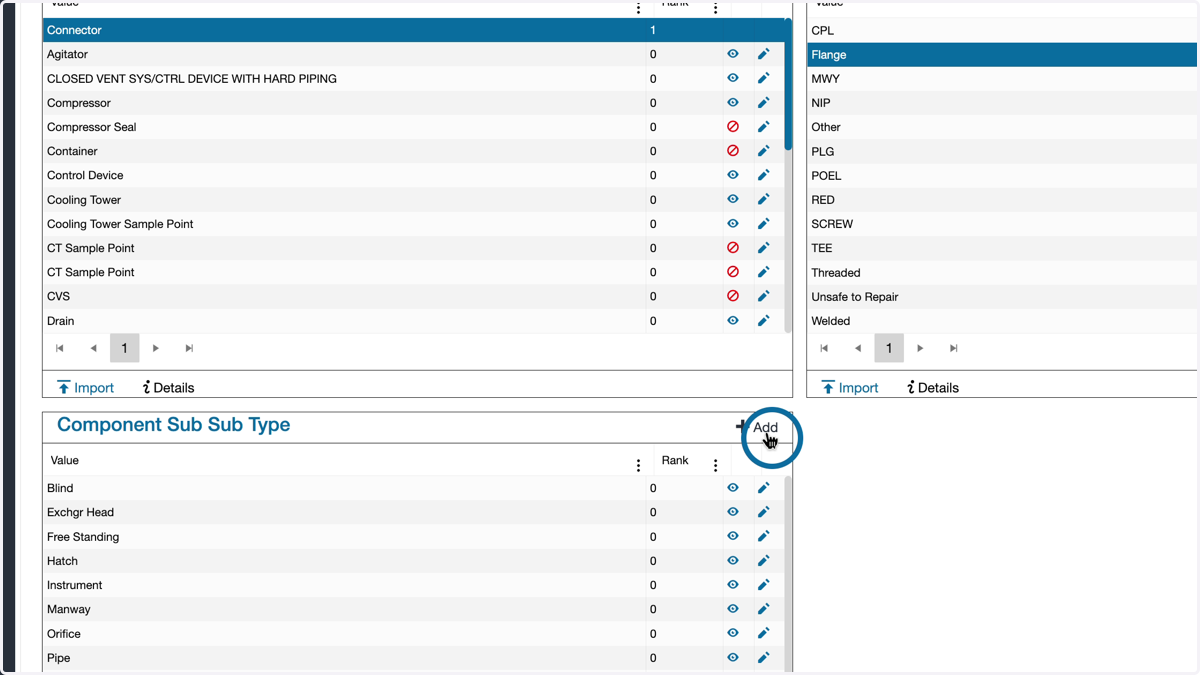Open Value column menu in Sub Sub Type grid

coord(638,465)
